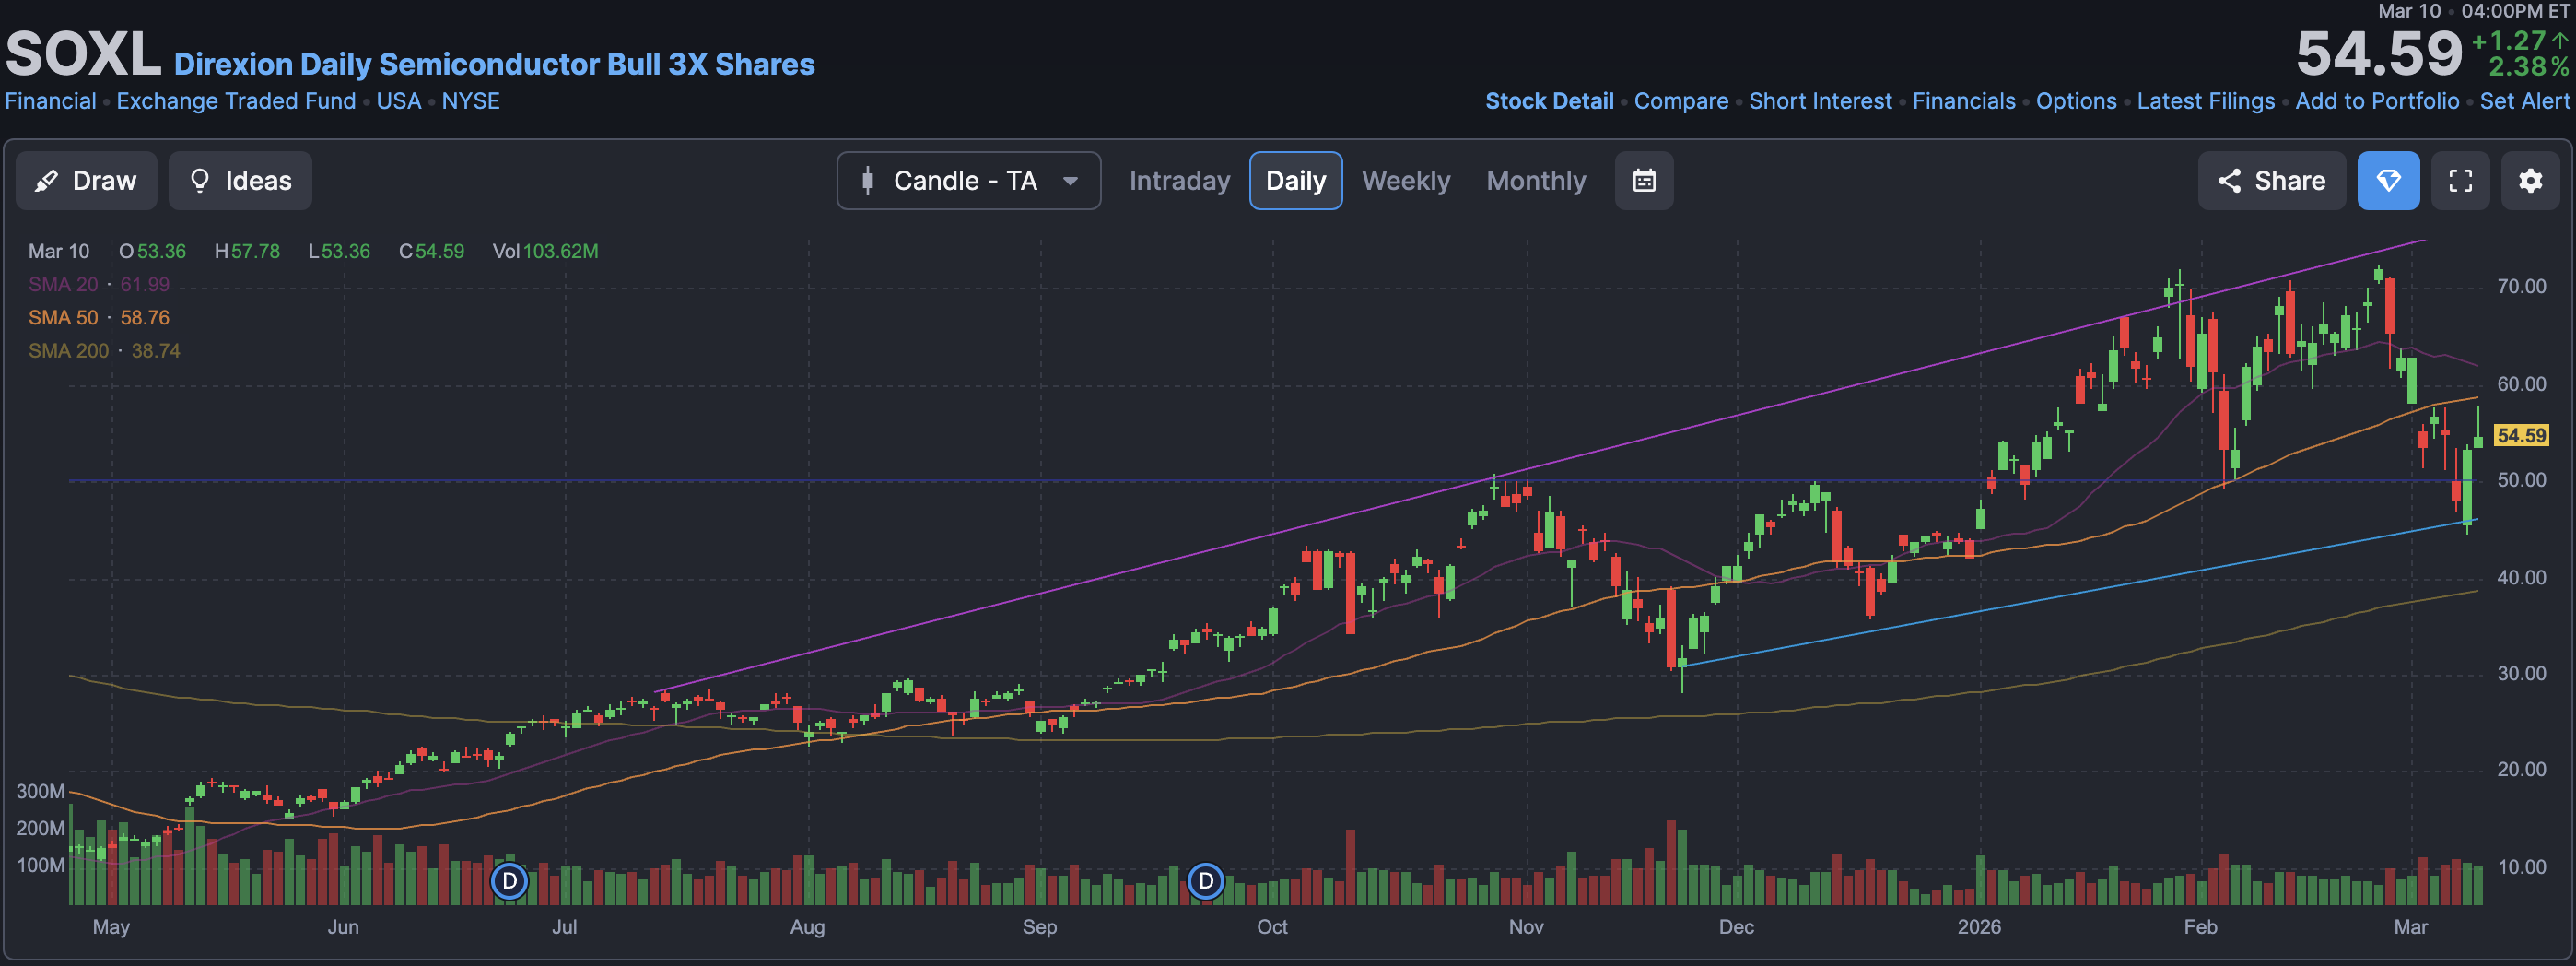Select the Daily timeframe
The height and width of the screenshot is (966, 2576).
pyautogui.click(x=1295, y=181)
